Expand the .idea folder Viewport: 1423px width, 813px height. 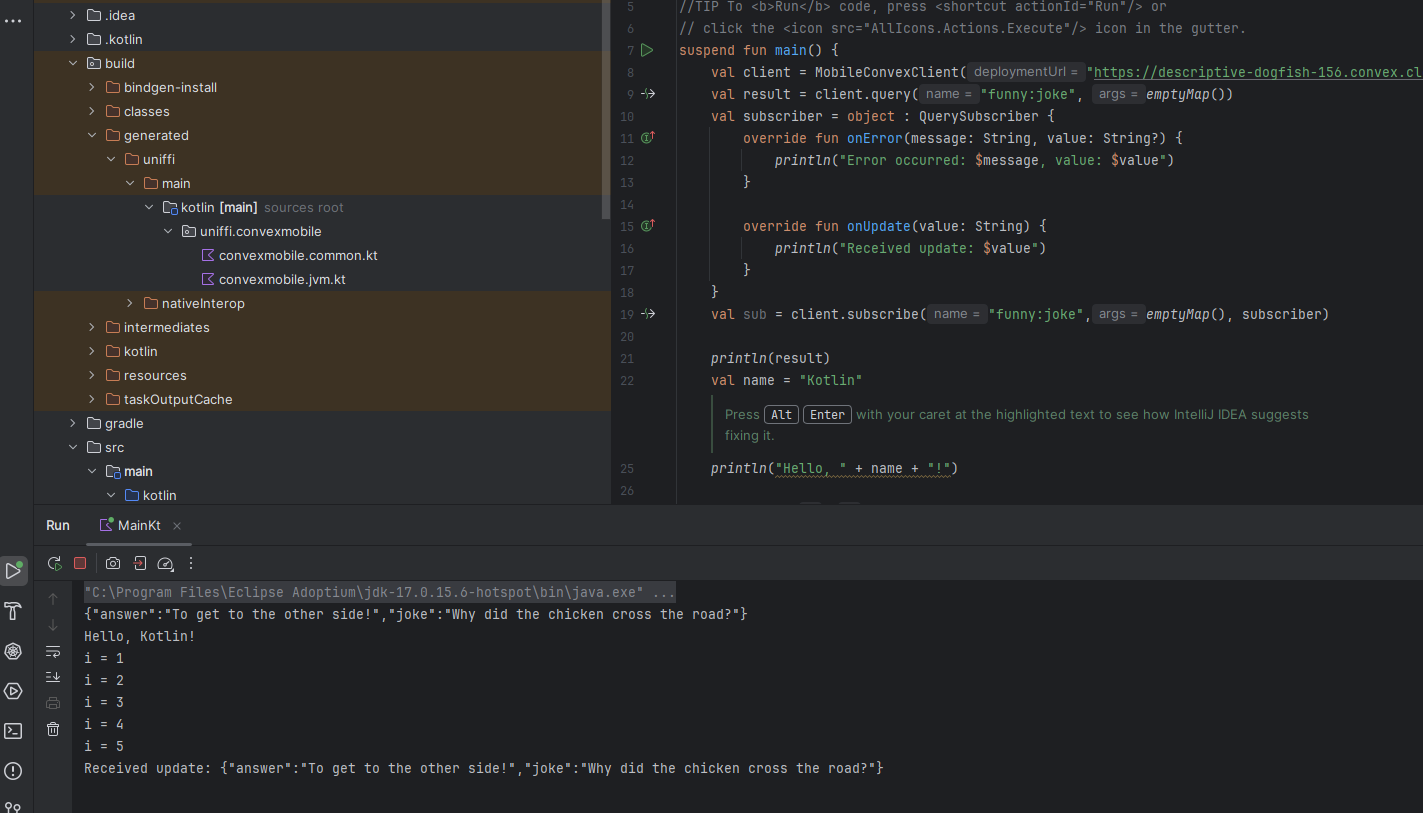point(73,15)
